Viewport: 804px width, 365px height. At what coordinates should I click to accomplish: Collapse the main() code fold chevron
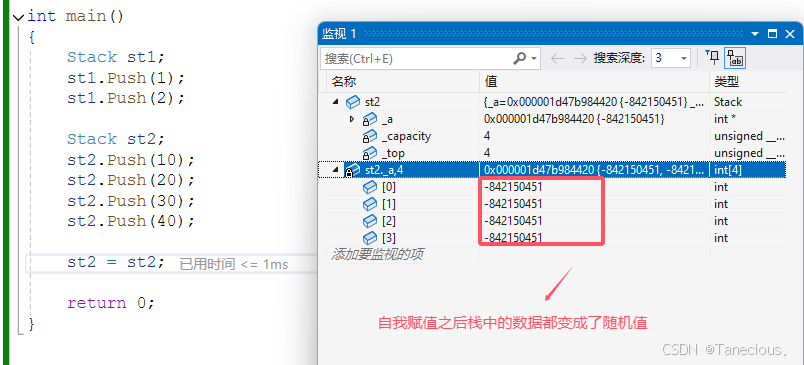(18, 17)
